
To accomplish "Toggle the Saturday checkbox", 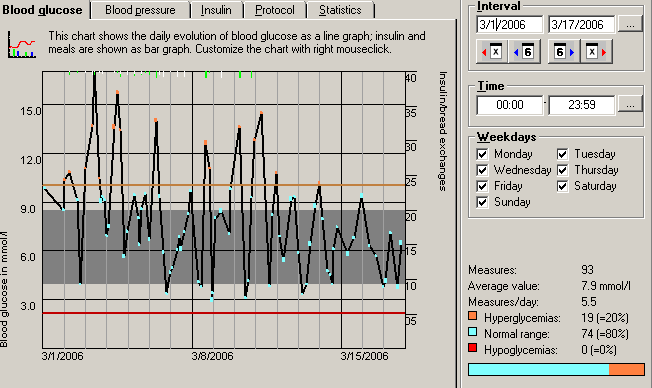I will pyautogui.click(x=563, y=186).
